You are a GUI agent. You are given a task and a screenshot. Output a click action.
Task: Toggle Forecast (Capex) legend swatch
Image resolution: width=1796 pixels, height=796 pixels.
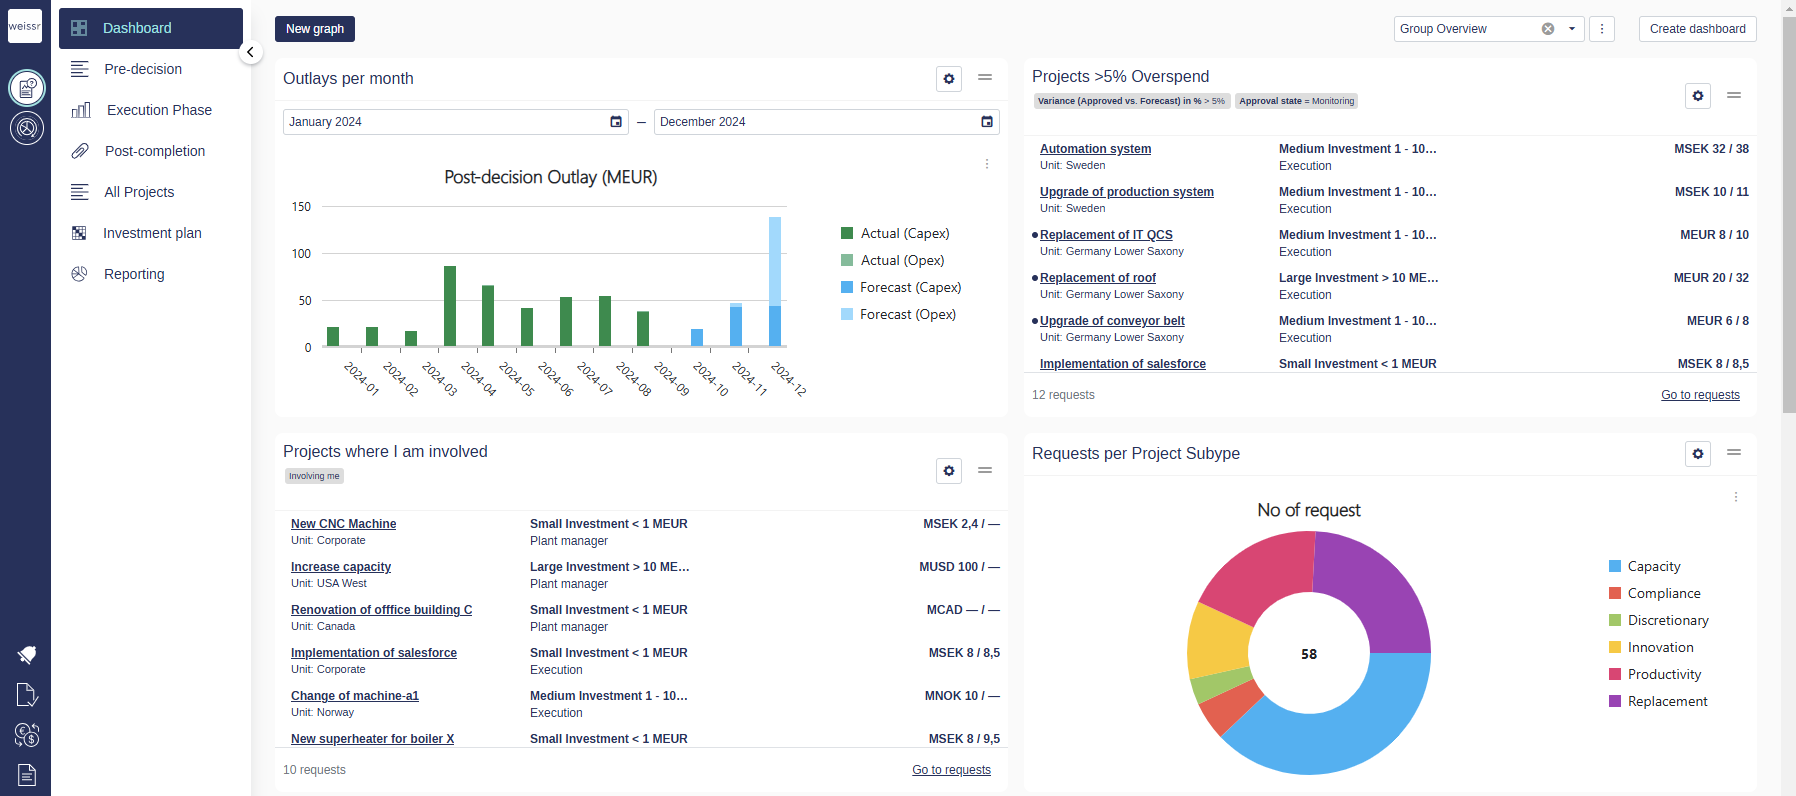pos(847,287)
